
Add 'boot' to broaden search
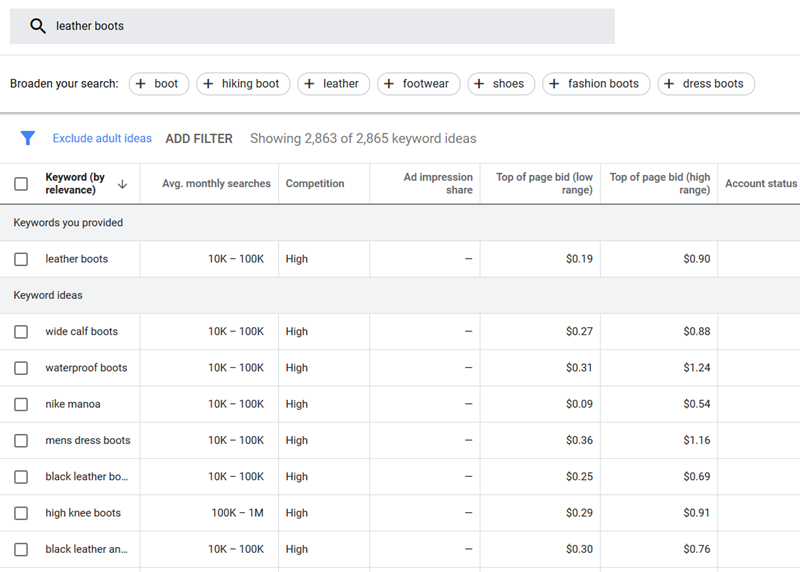pos(156,84)
